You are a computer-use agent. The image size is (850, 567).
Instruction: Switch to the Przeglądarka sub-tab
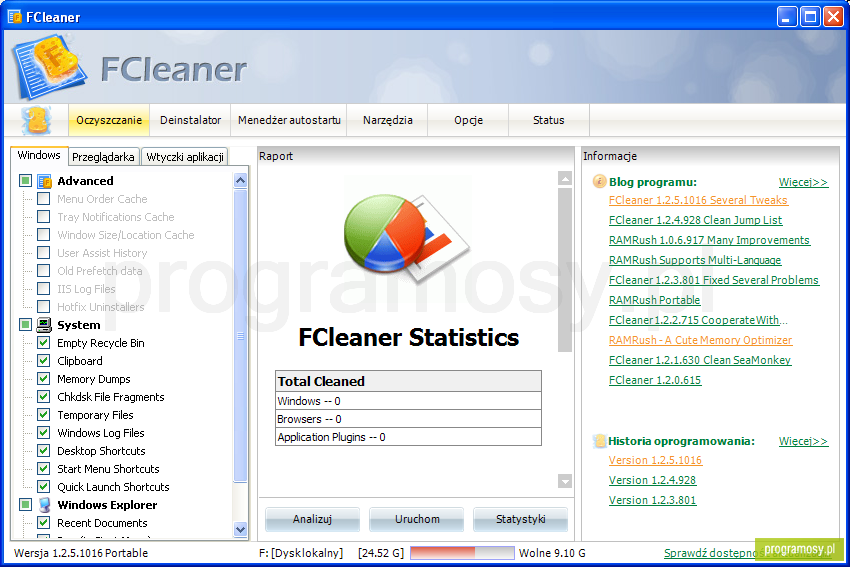(103, 157)
